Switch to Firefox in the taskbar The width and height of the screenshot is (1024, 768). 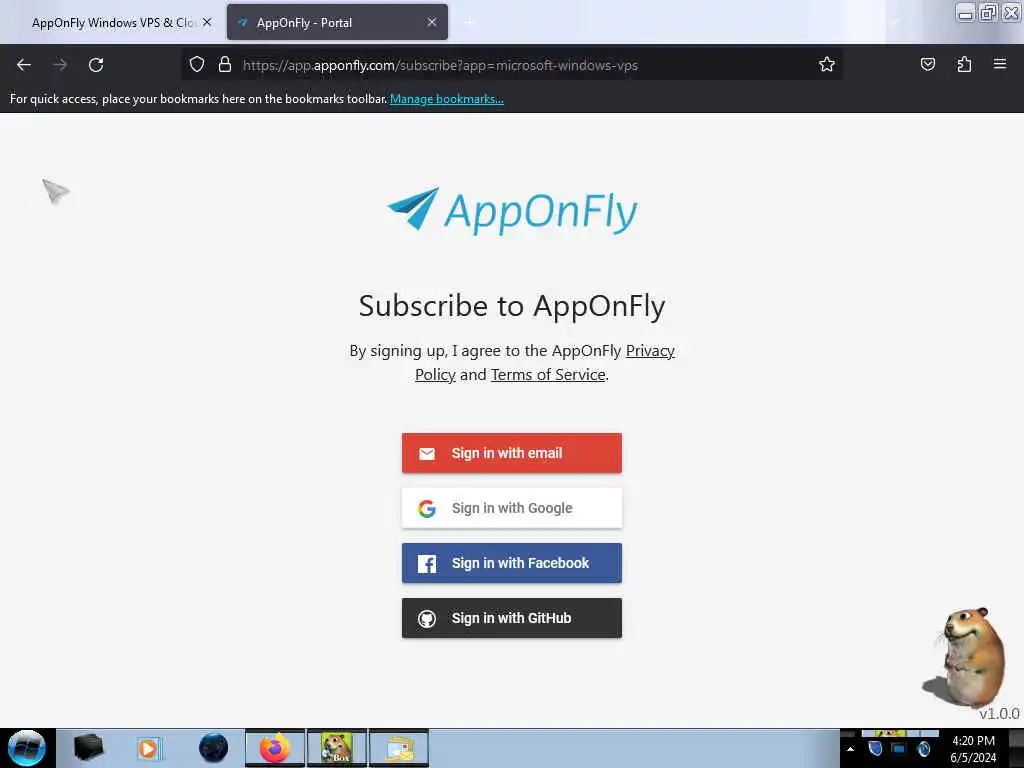tap(274, 748)
